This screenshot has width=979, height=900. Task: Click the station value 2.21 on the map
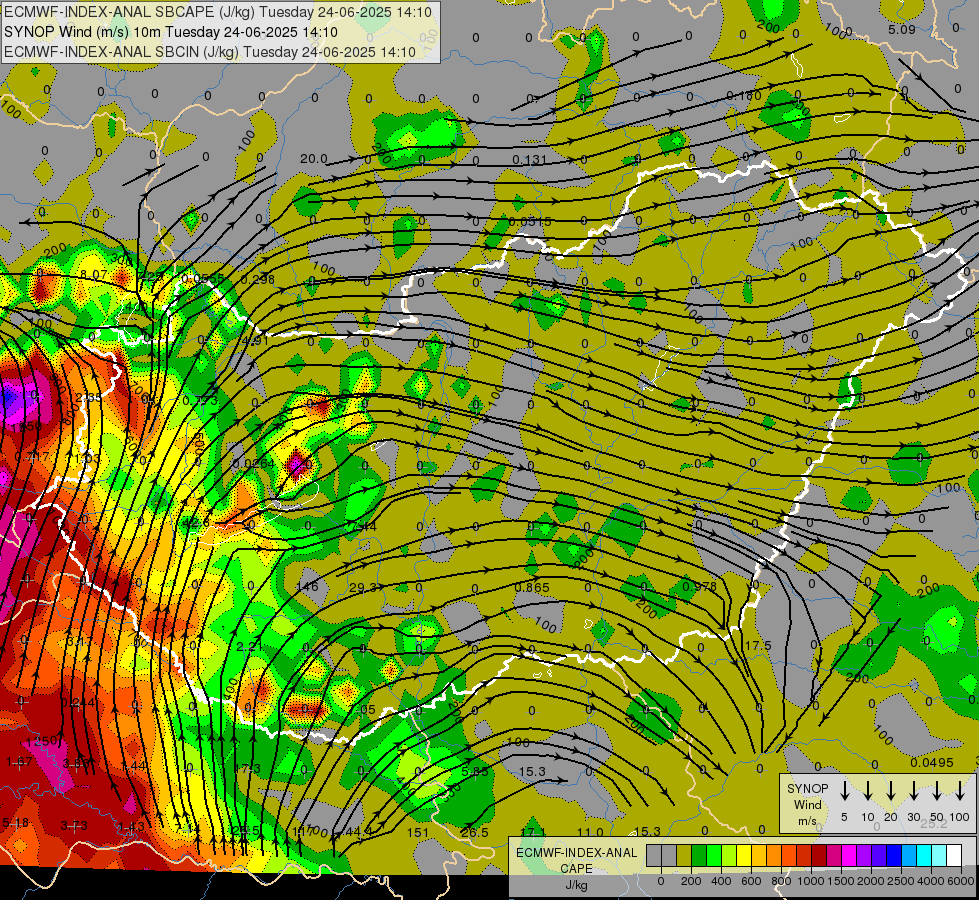pyautogui.click(x=250, y=646)
